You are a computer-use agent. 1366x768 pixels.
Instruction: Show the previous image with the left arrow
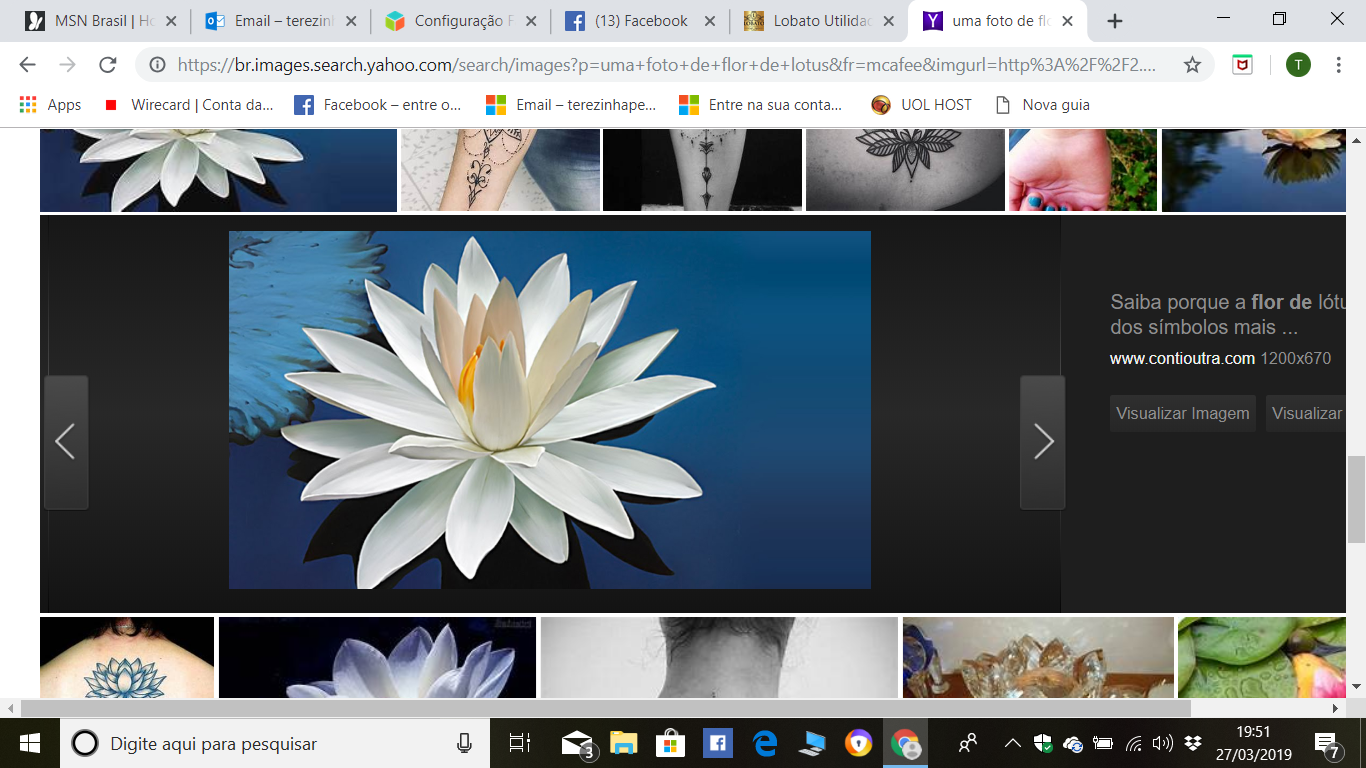click(x=66, y=442)
